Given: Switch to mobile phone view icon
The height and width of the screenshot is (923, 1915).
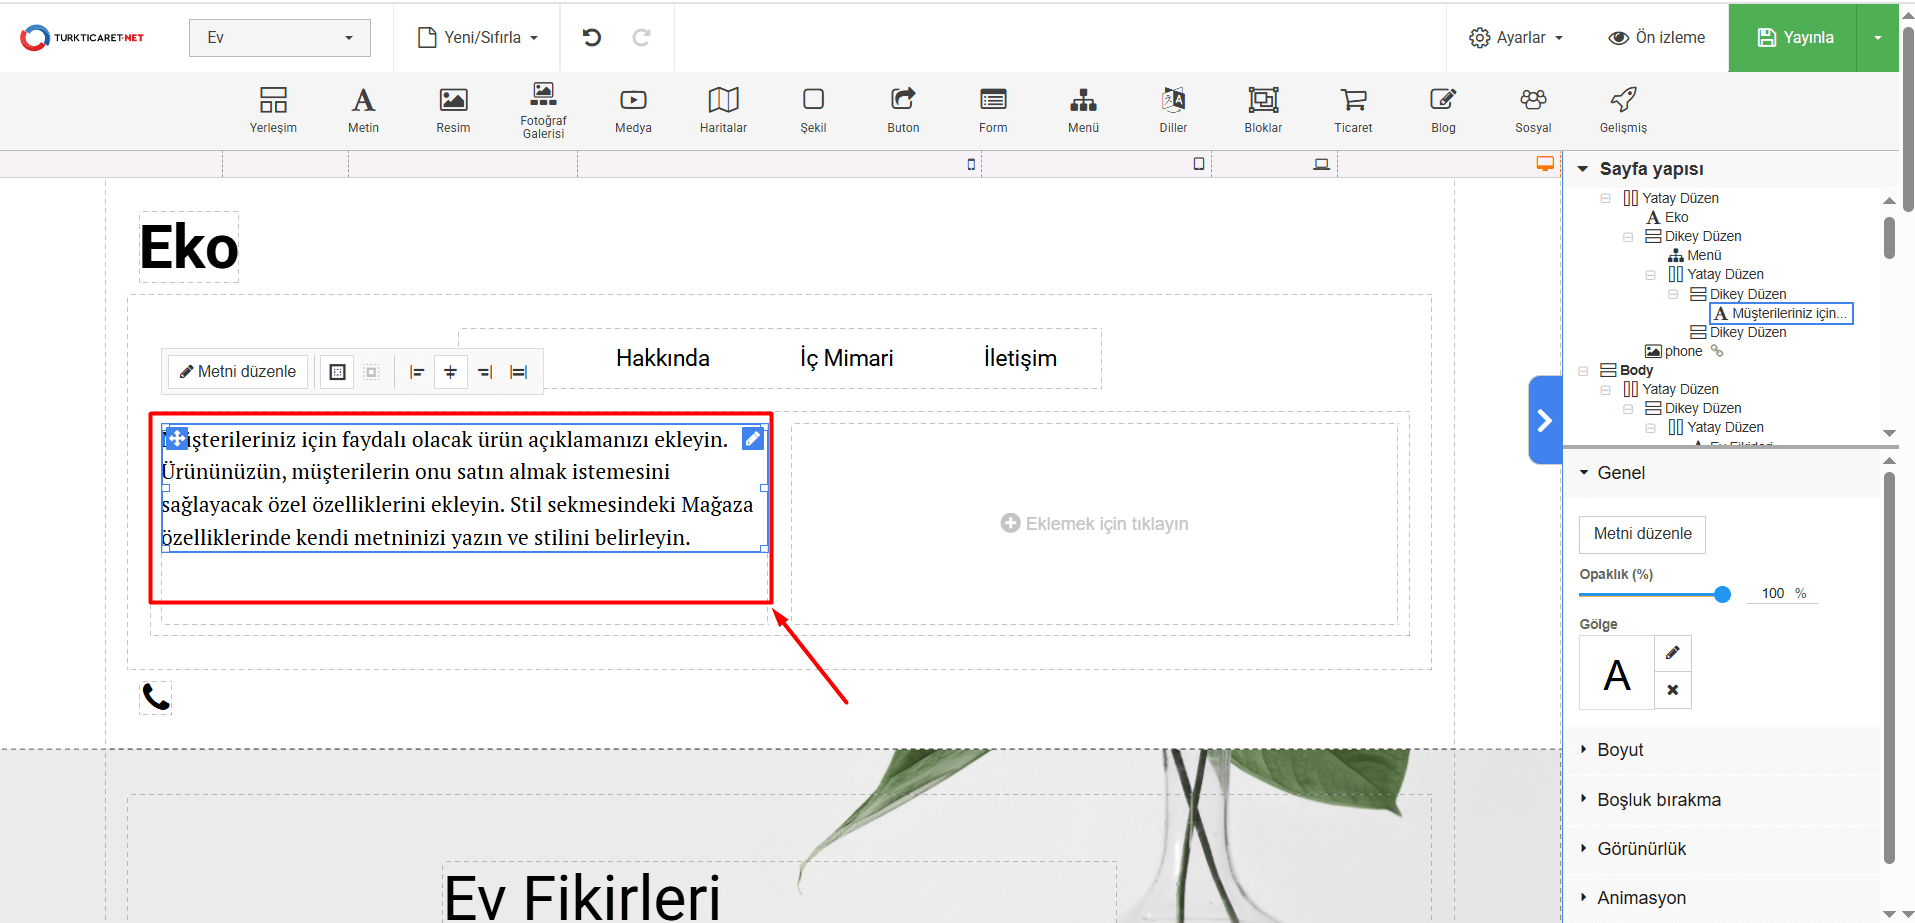Looking at the screenshot, I should tap(971, 164).
